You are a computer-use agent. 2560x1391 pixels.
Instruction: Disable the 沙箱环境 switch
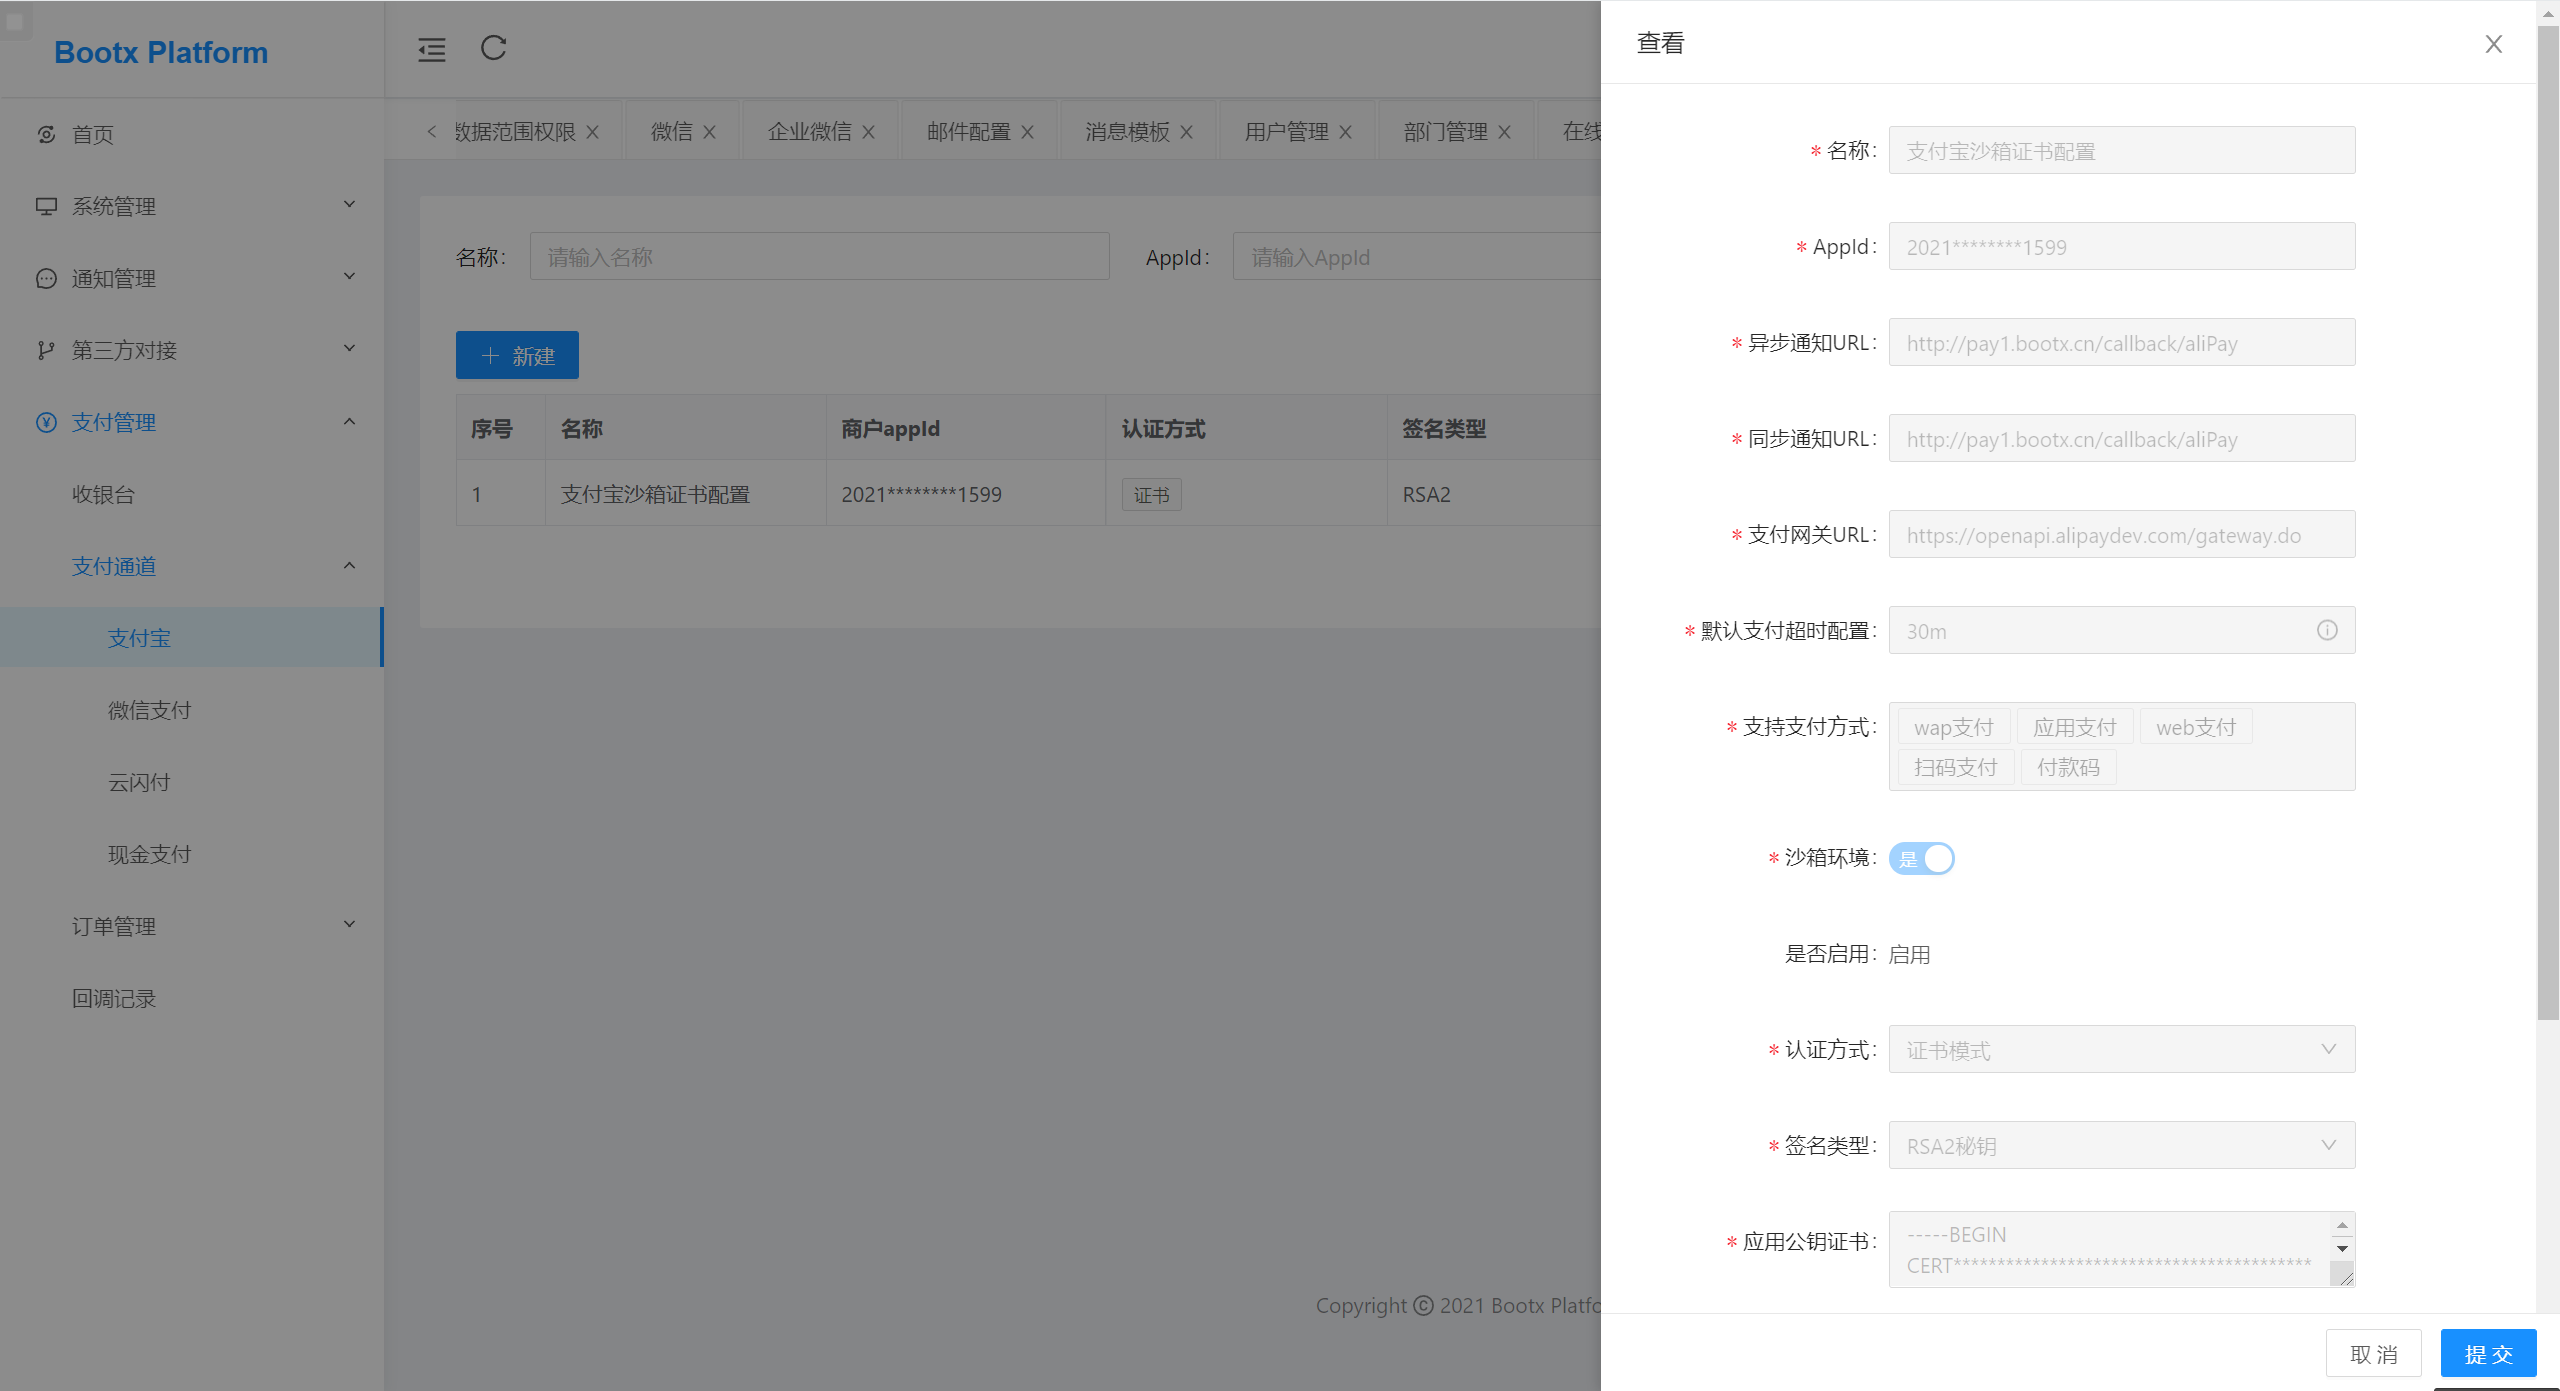[x=1922, y=858]
